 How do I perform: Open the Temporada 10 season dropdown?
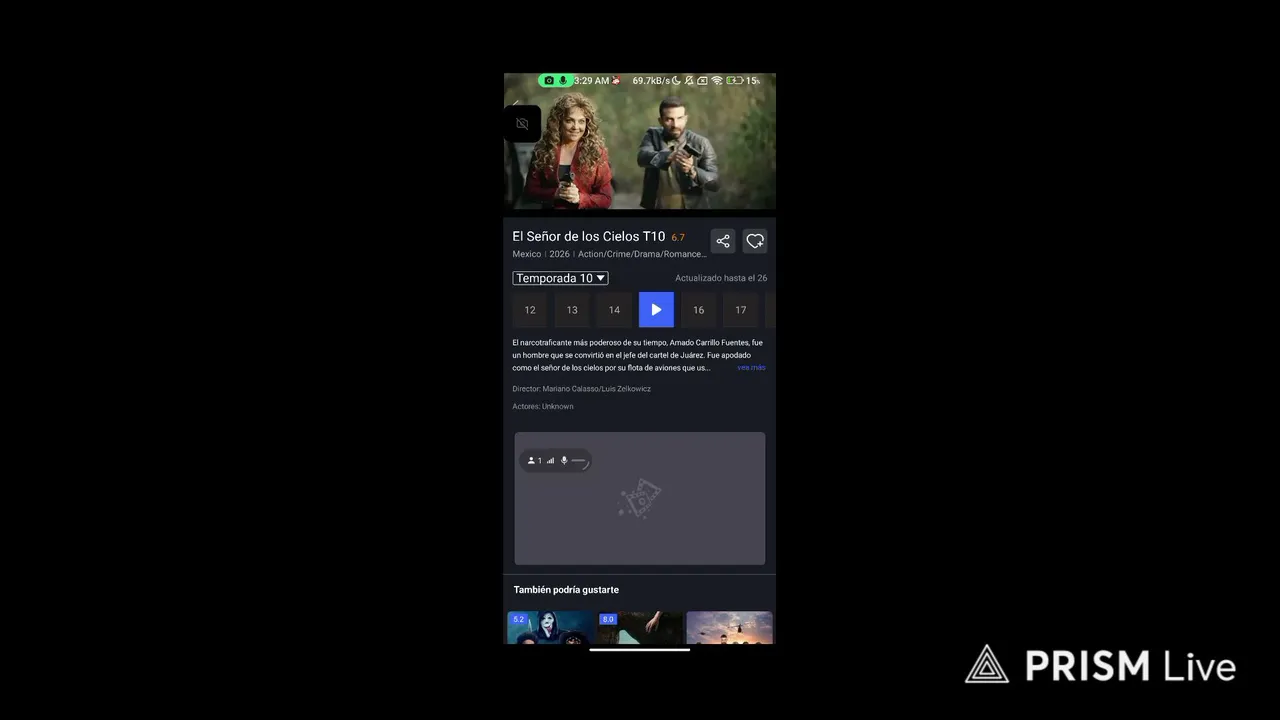[560, 278]
